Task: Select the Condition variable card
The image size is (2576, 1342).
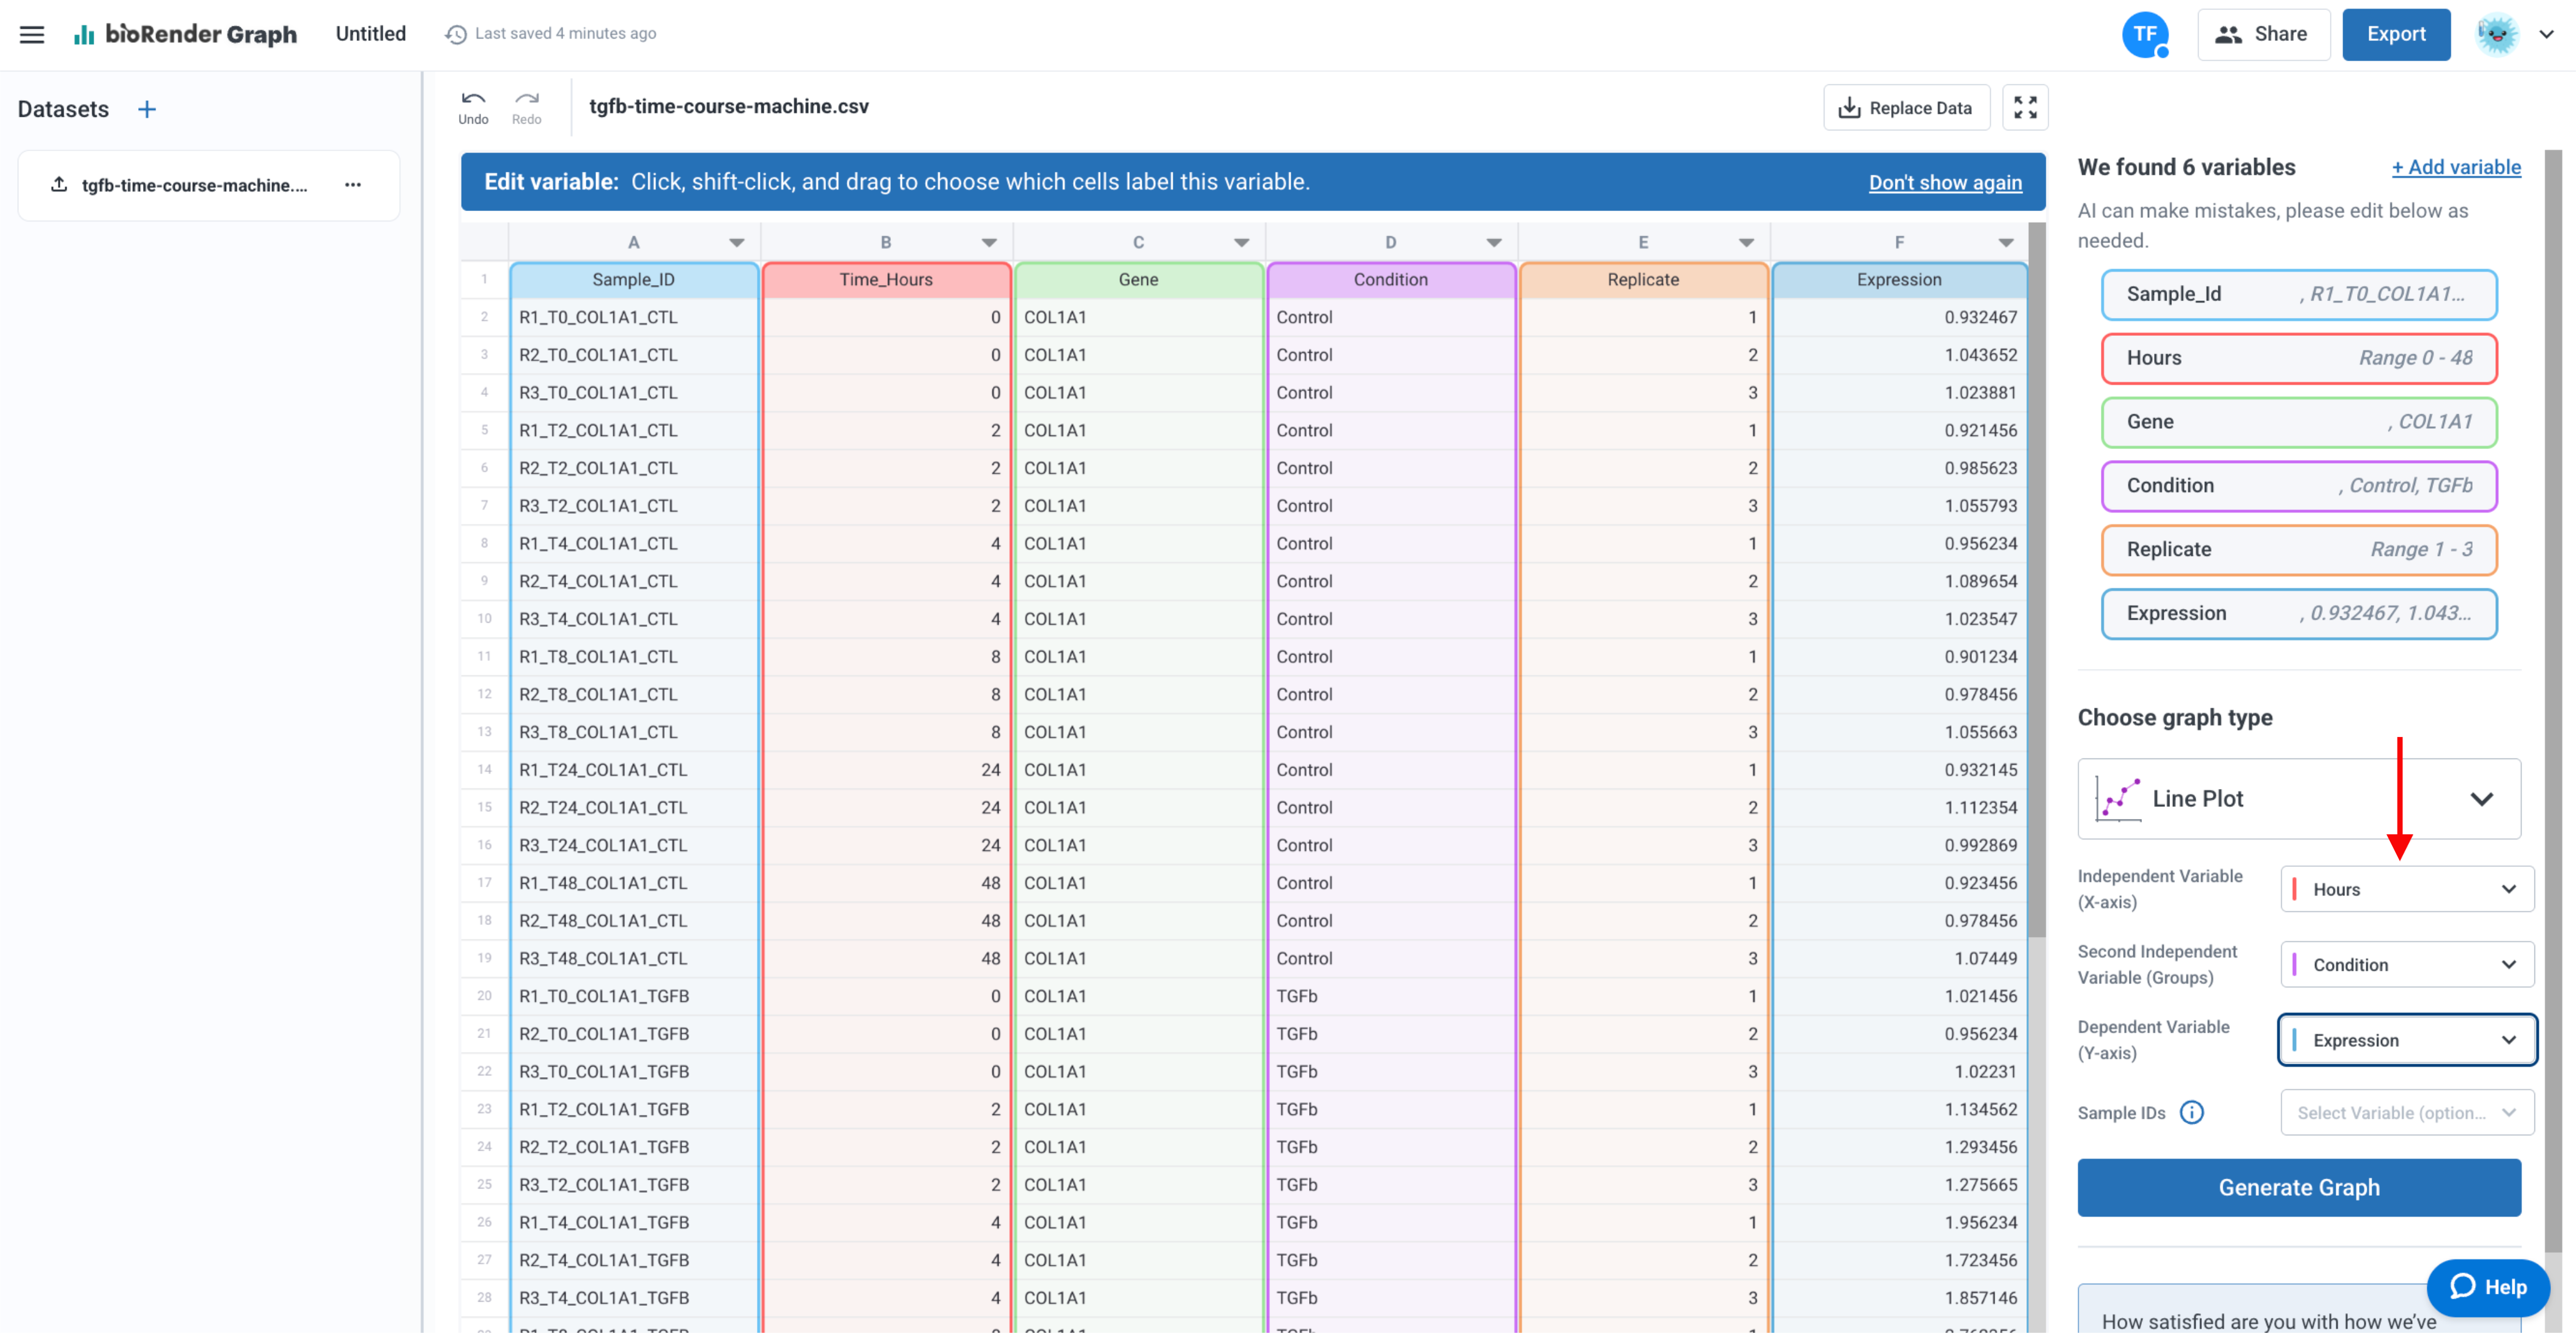Action: [x=2299, y=486]
